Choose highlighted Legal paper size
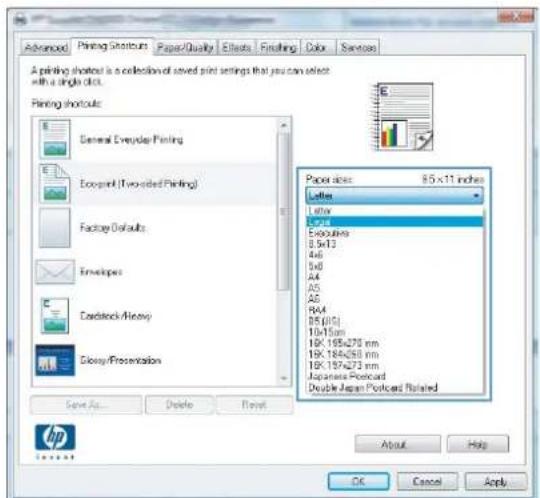Viewport: 540px width, 498px height. [x=395, y=221]
